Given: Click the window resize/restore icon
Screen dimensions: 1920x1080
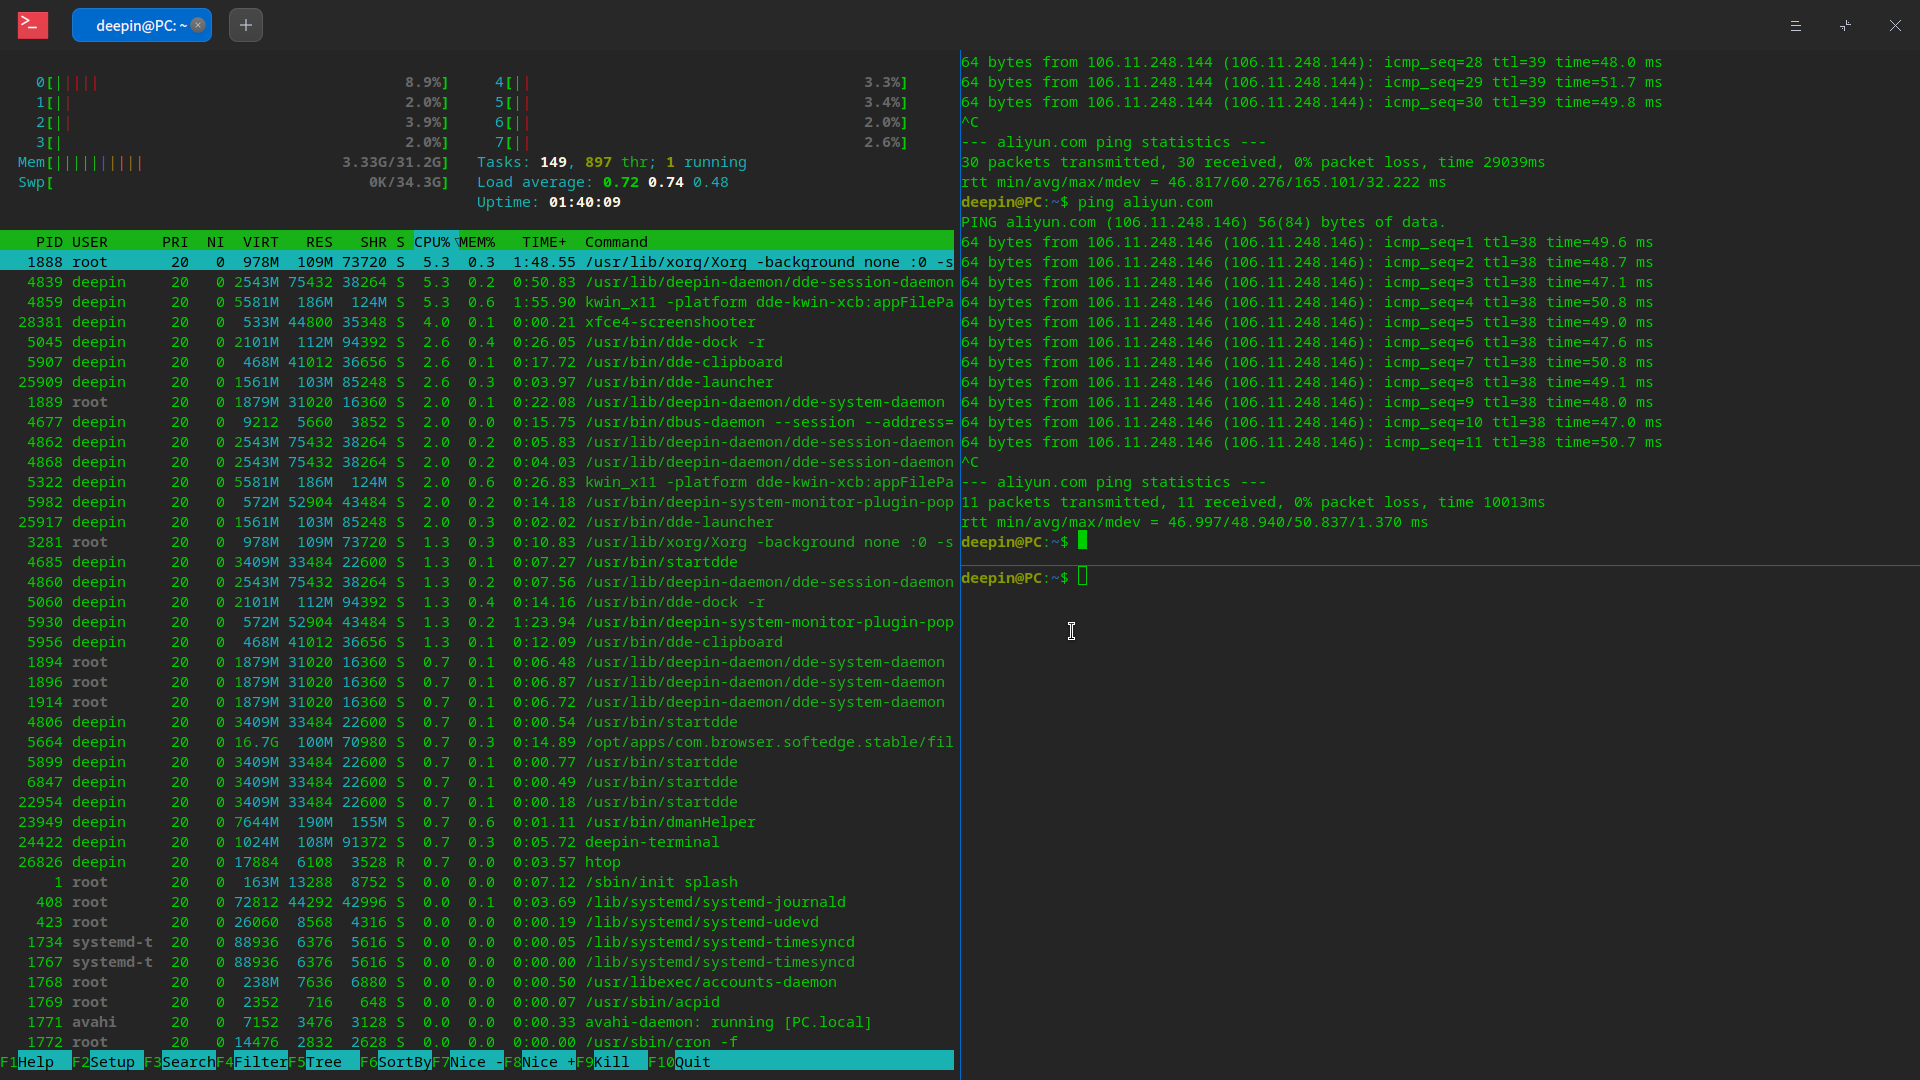Looking at the screenshot, I should coord(1845,25).
